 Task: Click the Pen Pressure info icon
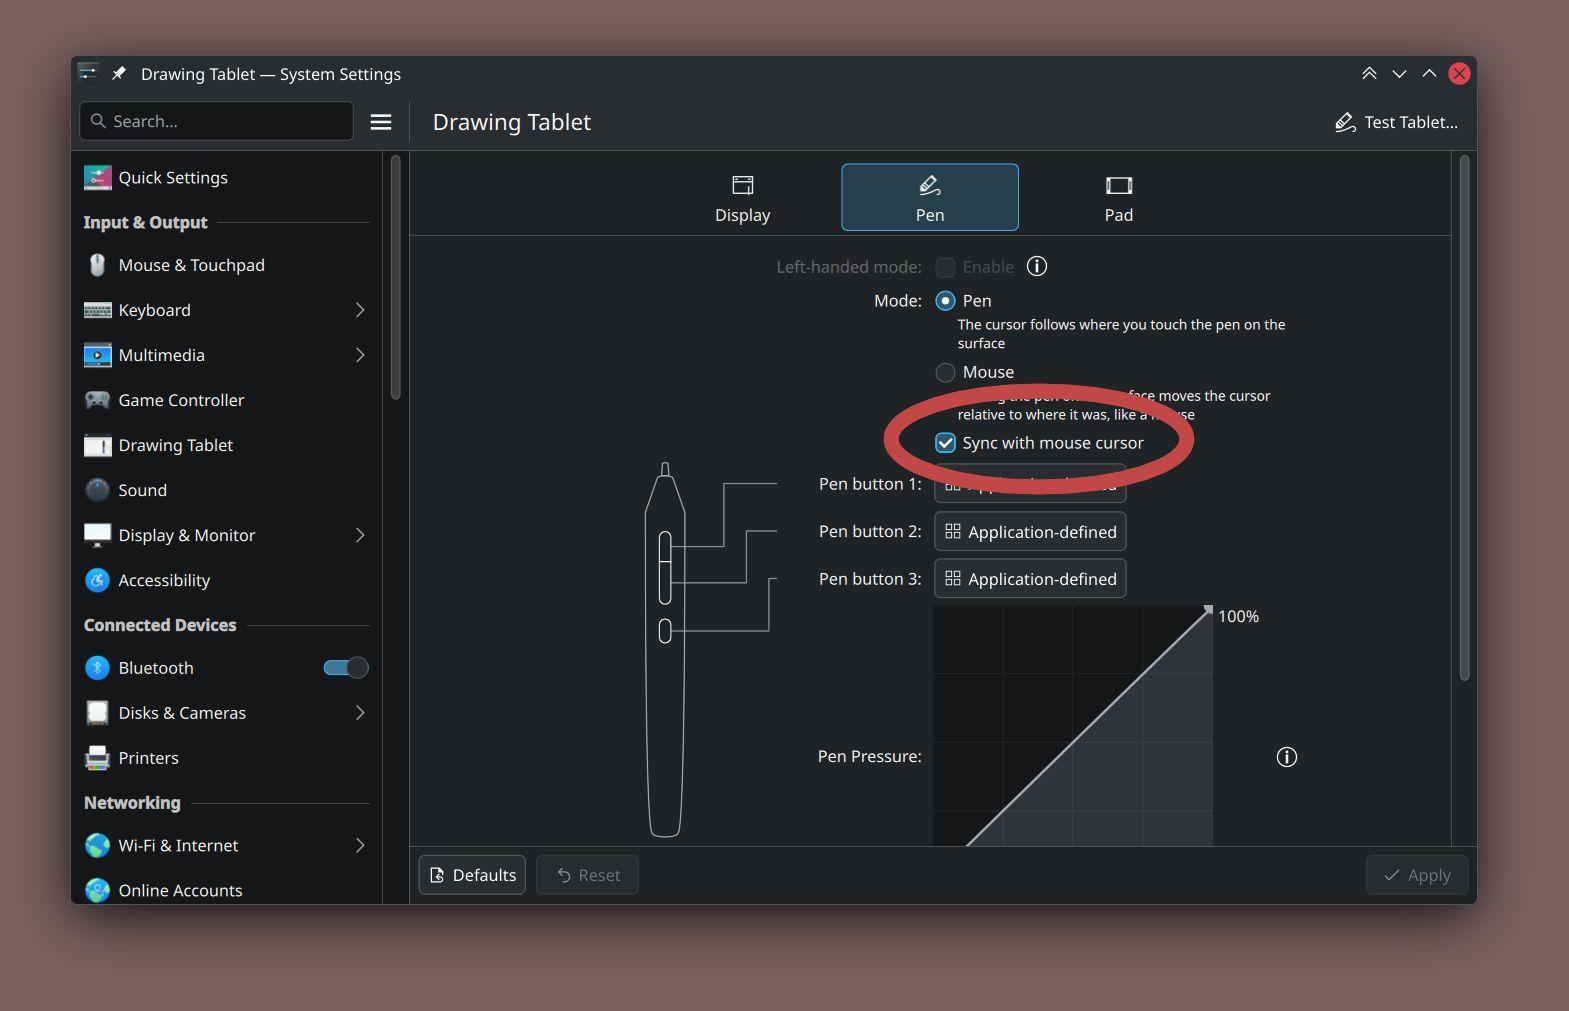(x=1286, y=757)
